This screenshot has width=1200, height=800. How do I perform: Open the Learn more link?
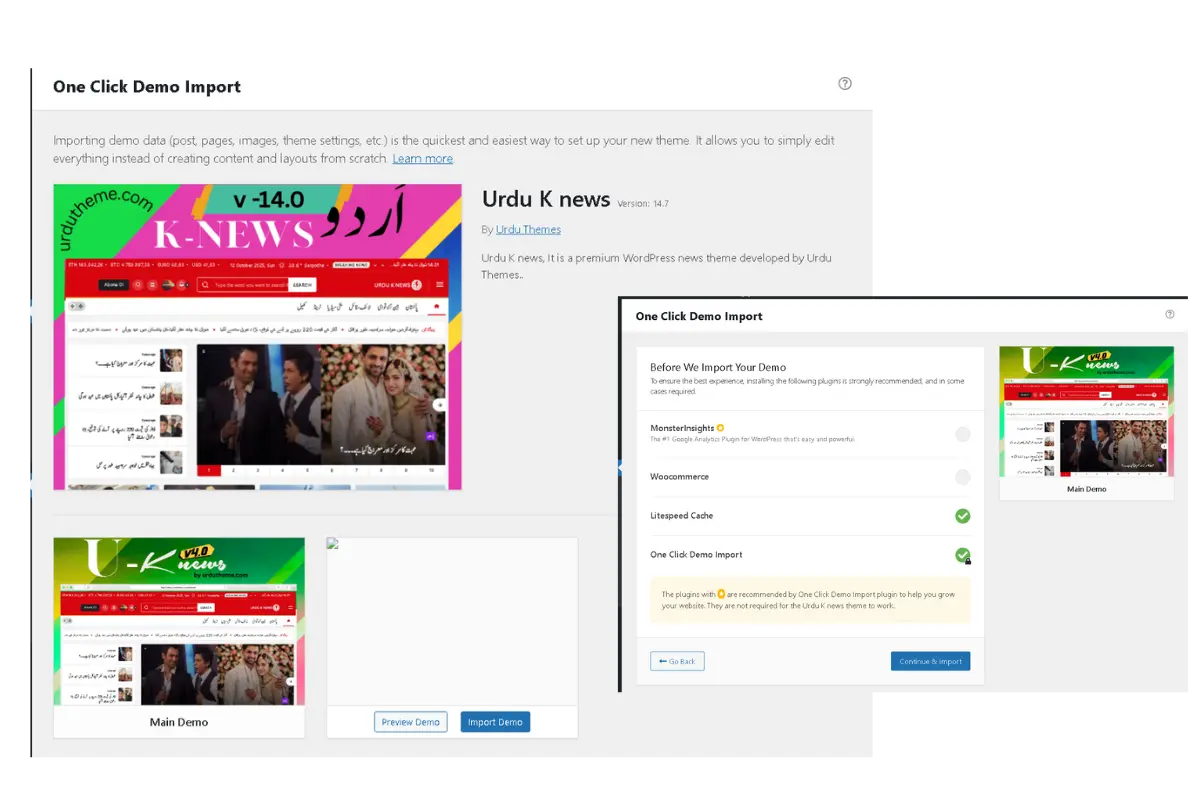[422, 159]
